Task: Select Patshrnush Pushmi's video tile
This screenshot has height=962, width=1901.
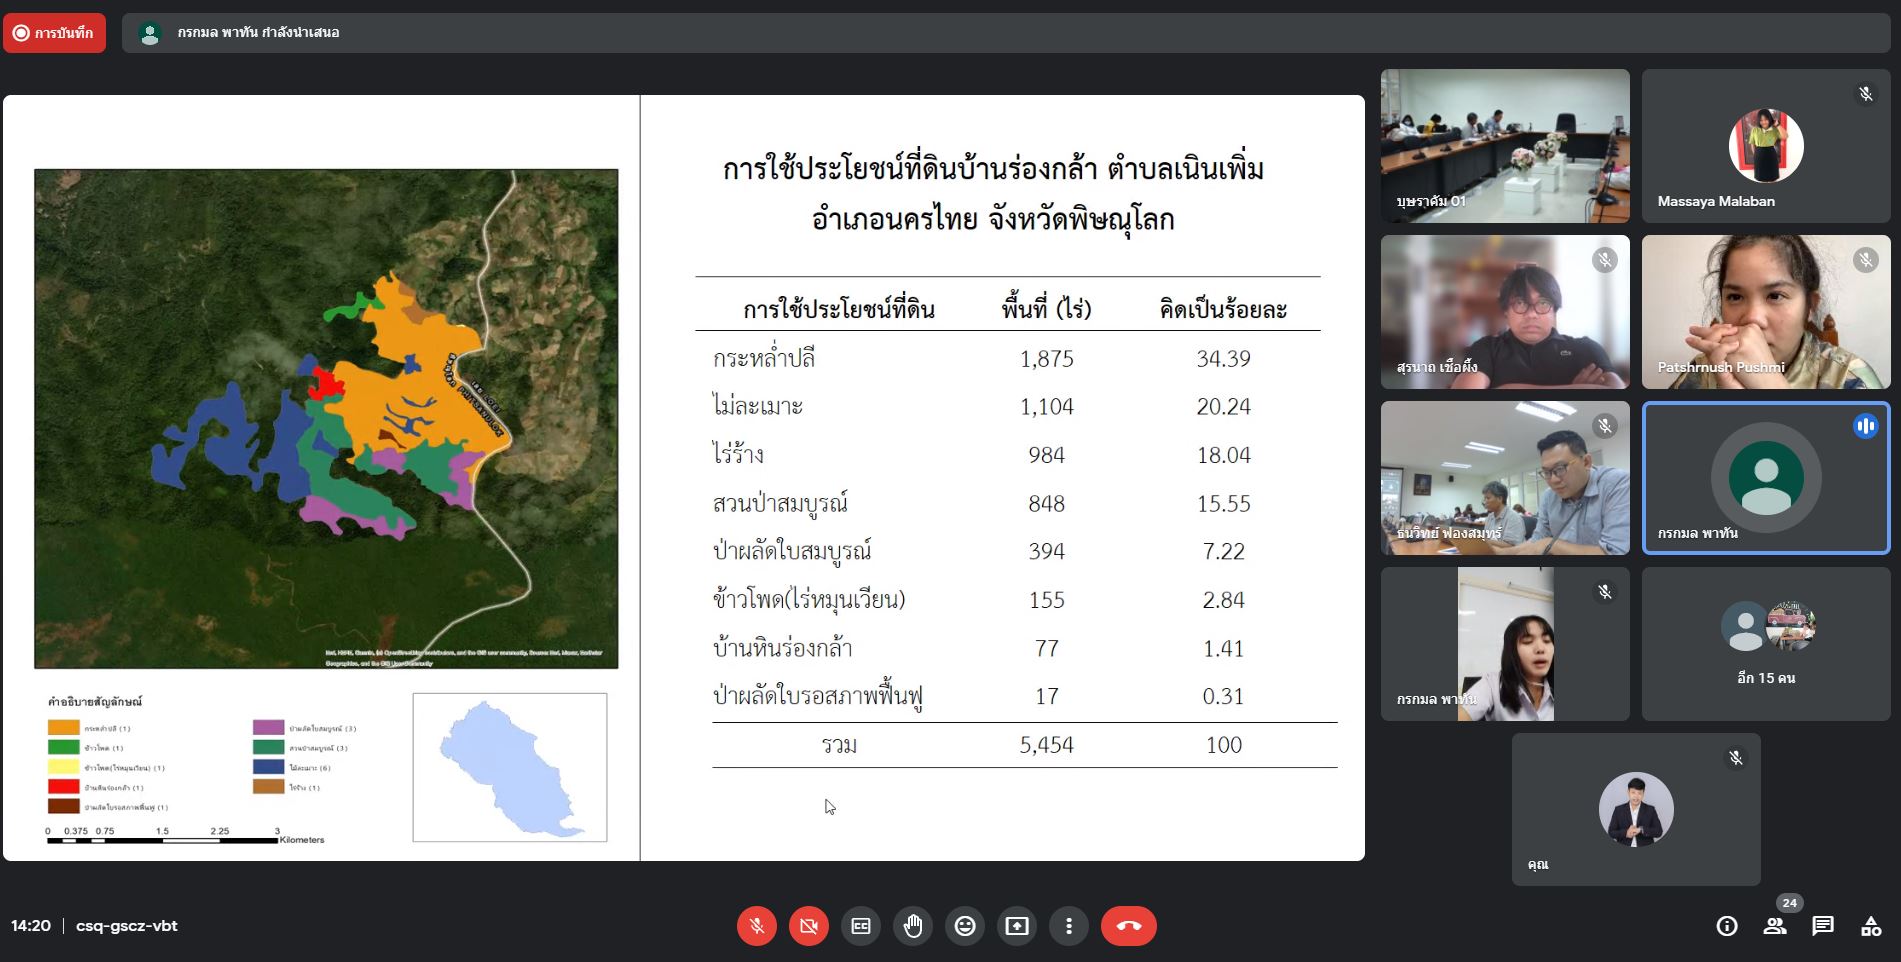Action: tap(1766, 312)
